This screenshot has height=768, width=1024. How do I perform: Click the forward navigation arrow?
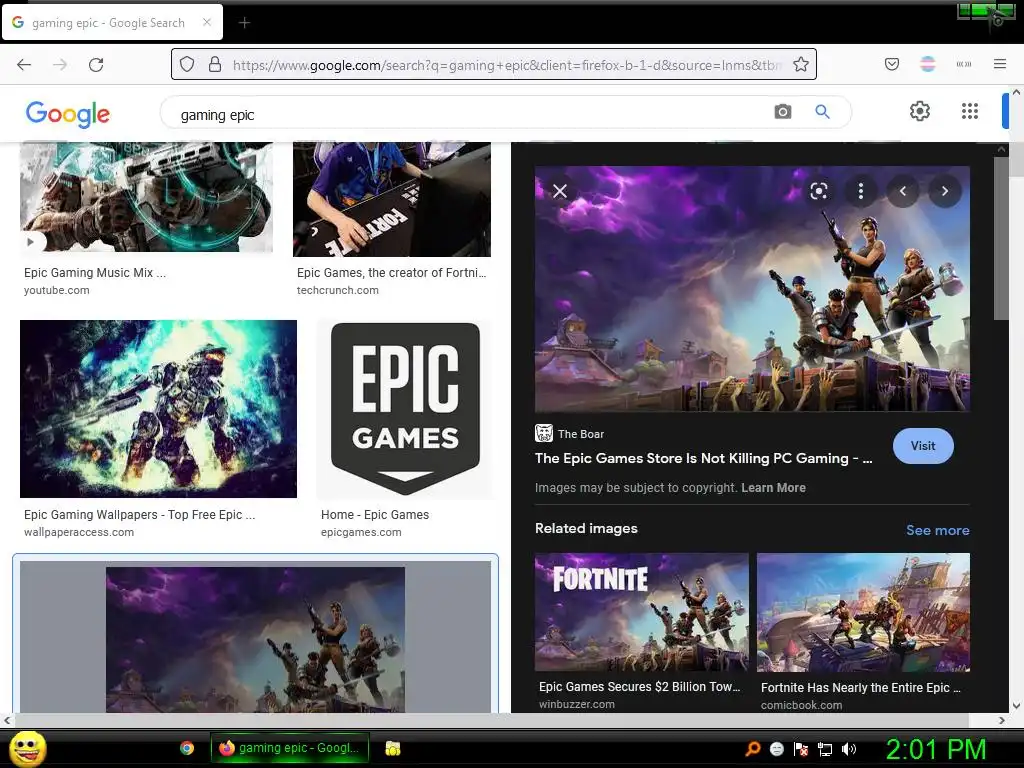click(x=60, y=65)
